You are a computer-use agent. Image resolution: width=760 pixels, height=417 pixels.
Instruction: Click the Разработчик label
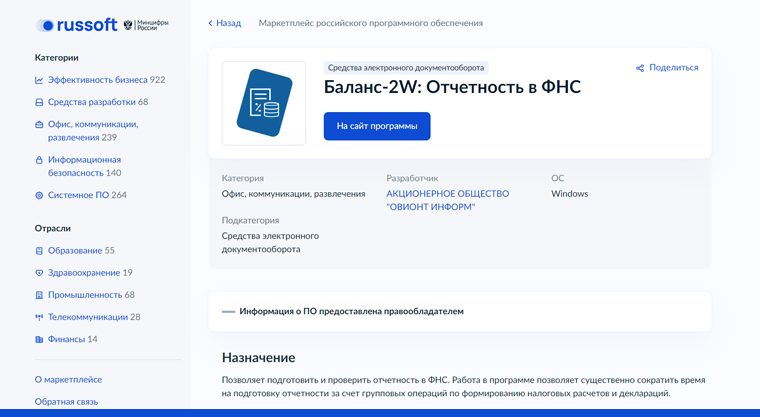pos(412,178)
